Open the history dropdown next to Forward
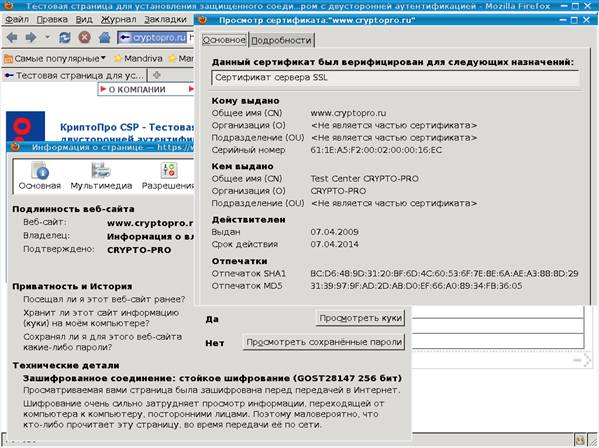 [x=47, y=37]
